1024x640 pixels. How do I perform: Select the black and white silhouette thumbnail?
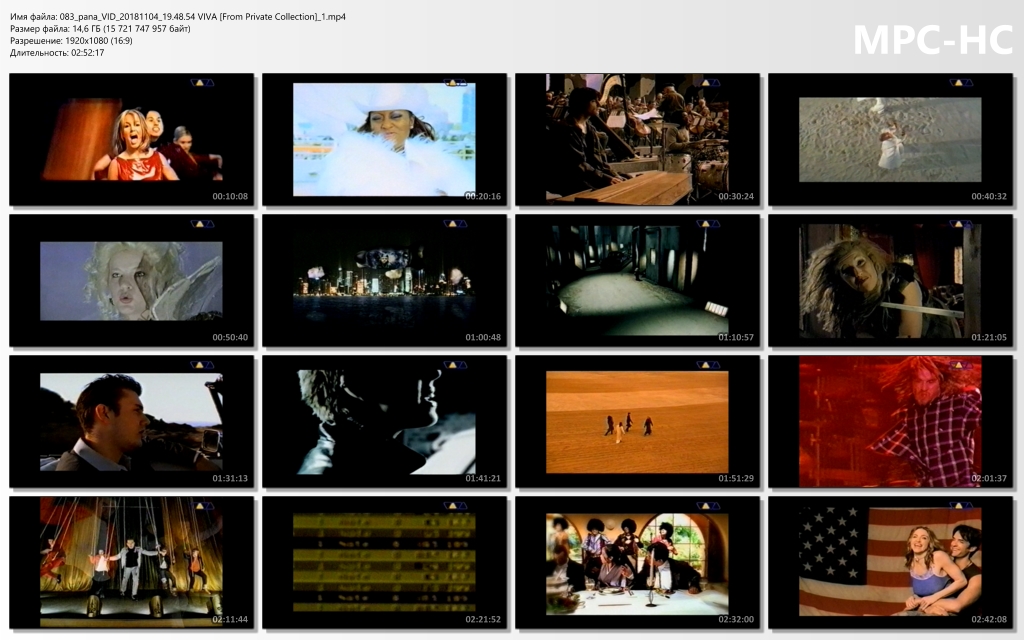[384, 421]
